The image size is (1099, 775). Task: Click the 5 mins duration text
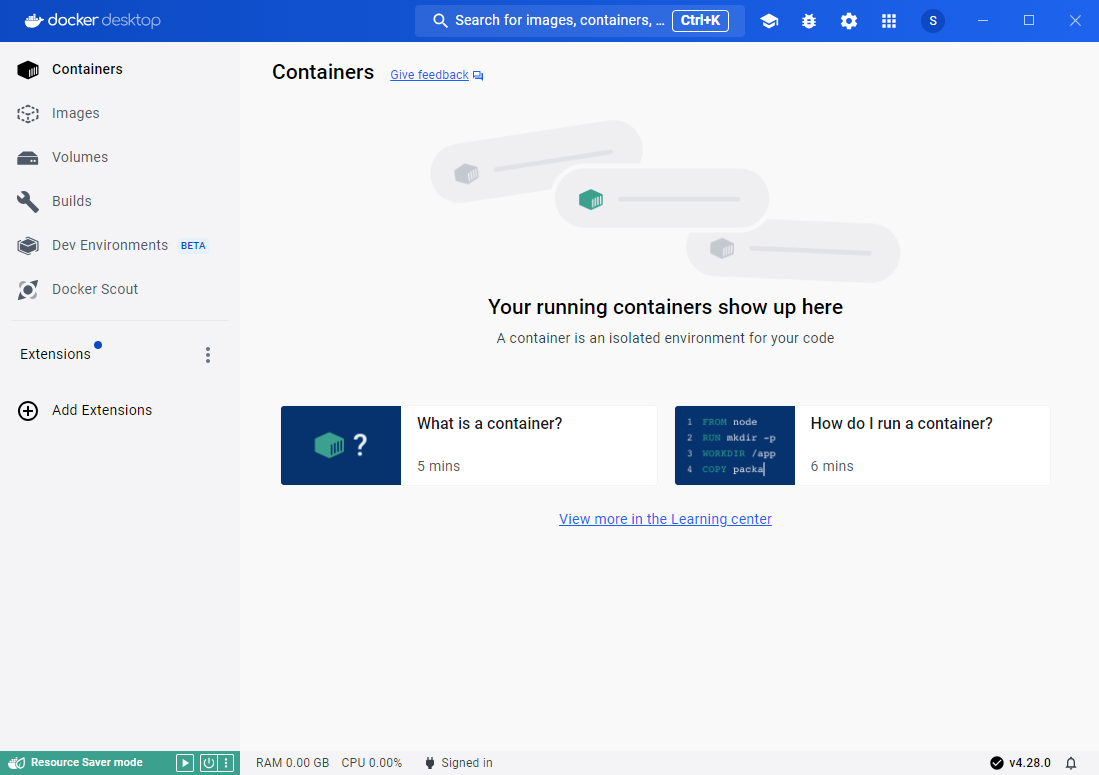(439, 467)
